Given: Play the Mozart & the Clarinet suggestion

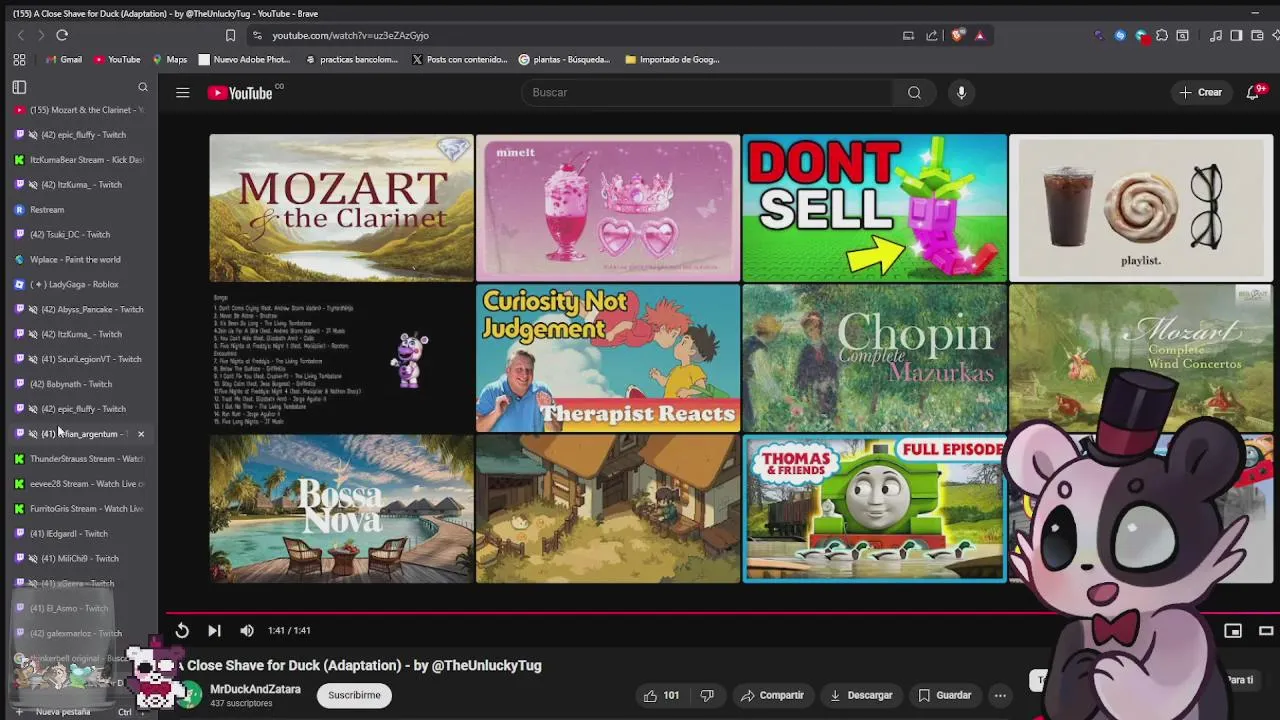Looking at the screenshot, I should (341, 208).
